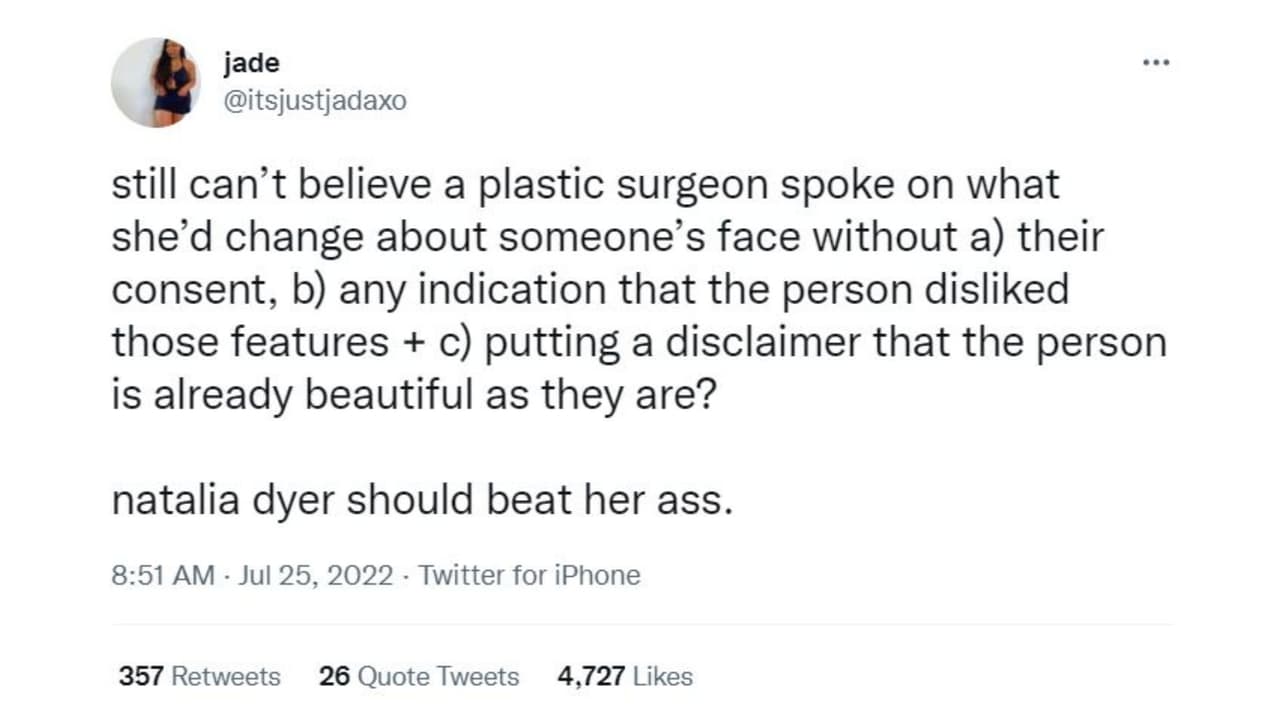Image resolution: width=1280 pixels, height=720 pixels.
Task: Click the words "natalia dyer" in the tweet
Action: [225, 500]
